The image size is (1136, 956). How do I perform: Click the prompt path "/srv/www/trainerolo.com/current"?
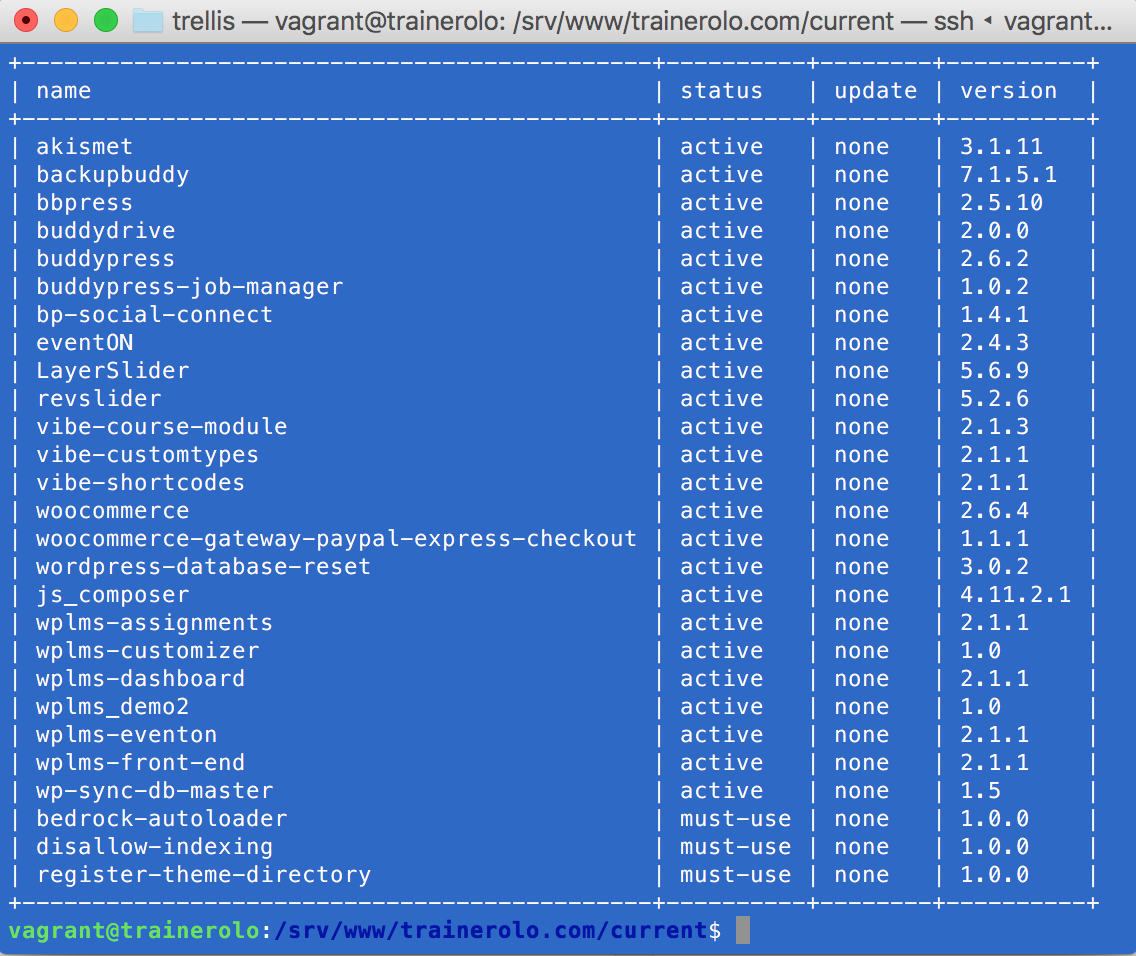click(491, 931)
